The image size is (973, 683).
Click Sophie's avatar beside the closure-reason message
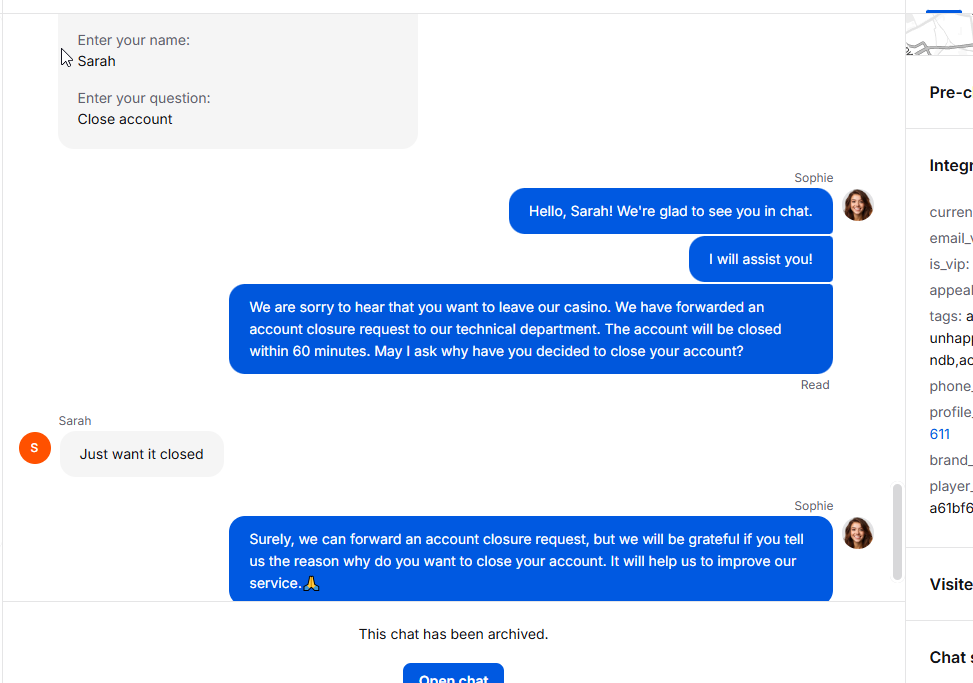click(857, 533)
